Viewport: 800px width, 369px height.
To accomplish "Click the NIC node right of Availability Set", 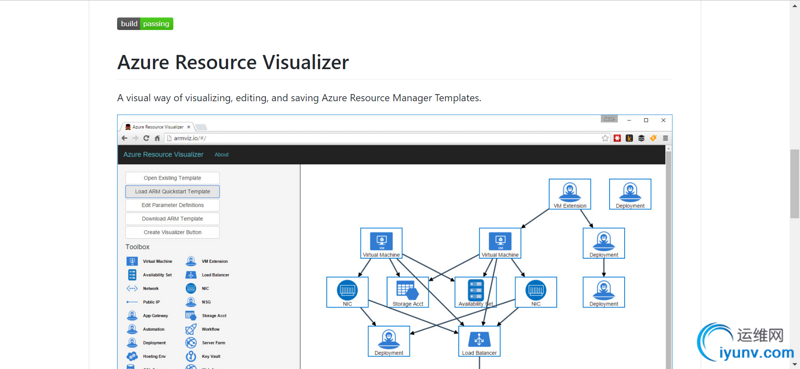I will pos(536,292).
